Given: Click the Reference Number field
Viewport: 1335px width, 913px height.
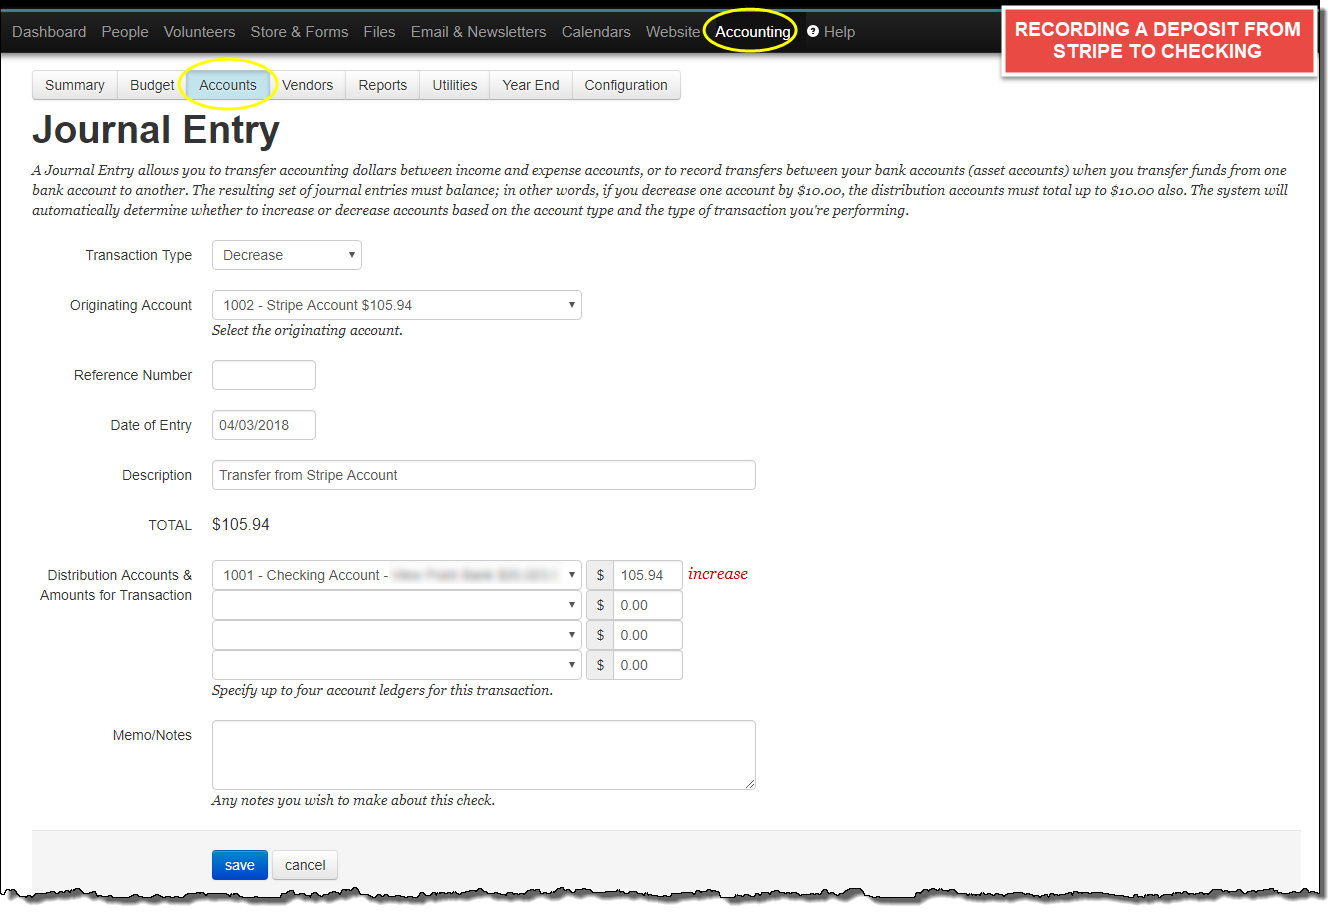Looking at the screenshot, I should pos(264,375).
